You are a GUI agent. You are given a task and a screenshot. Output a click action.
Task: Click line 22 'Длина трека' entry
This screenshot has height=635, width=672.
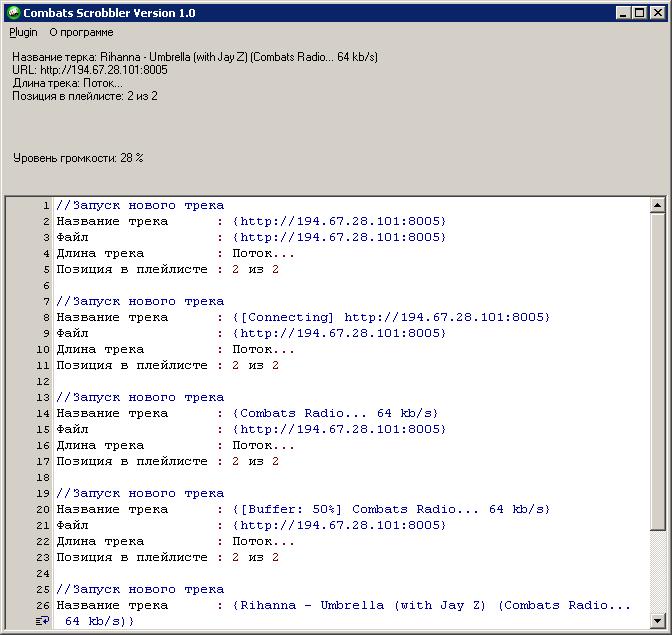coord(175,542)
